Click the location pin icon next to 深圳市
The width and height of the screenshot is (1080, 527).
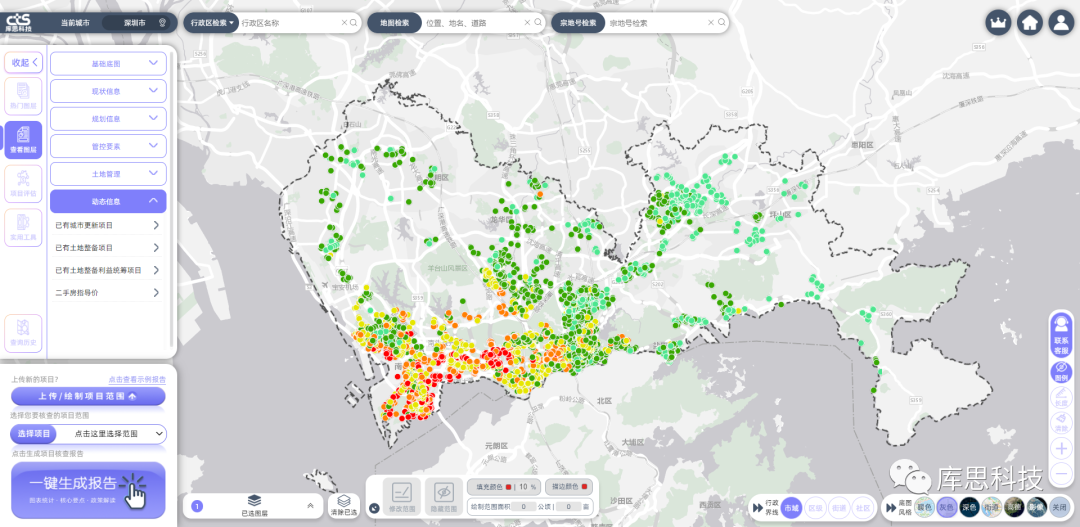(x=163, y=23)
